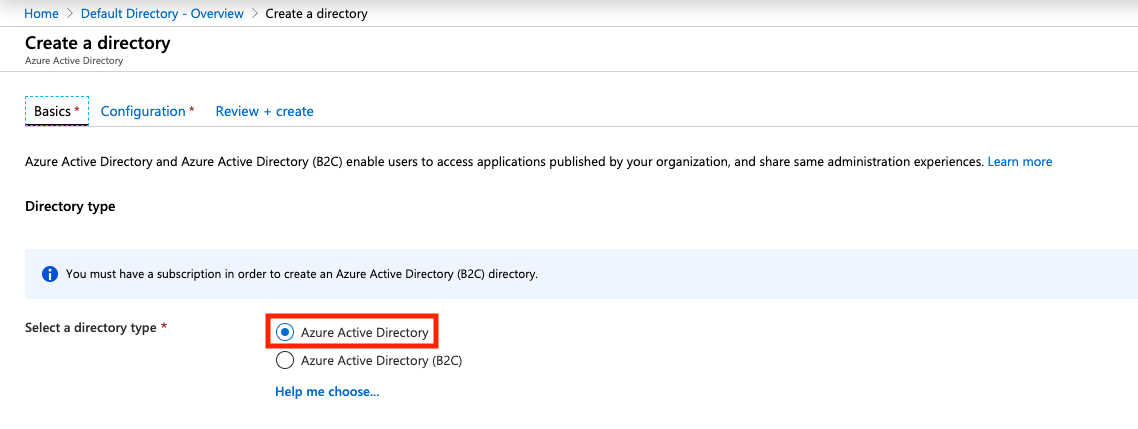Click the Select a directory type label
Image resolution: width=1138 pixels, height=429 pixels.
point(90,327)
